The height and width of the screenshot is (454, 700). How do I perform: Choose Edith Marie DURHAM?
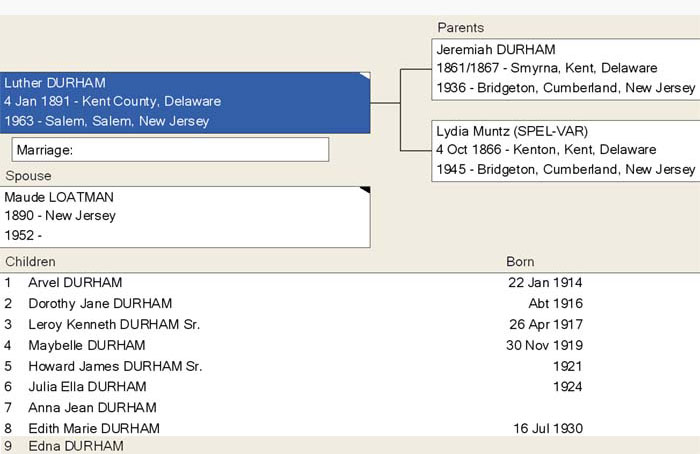[x=94, y=429]
